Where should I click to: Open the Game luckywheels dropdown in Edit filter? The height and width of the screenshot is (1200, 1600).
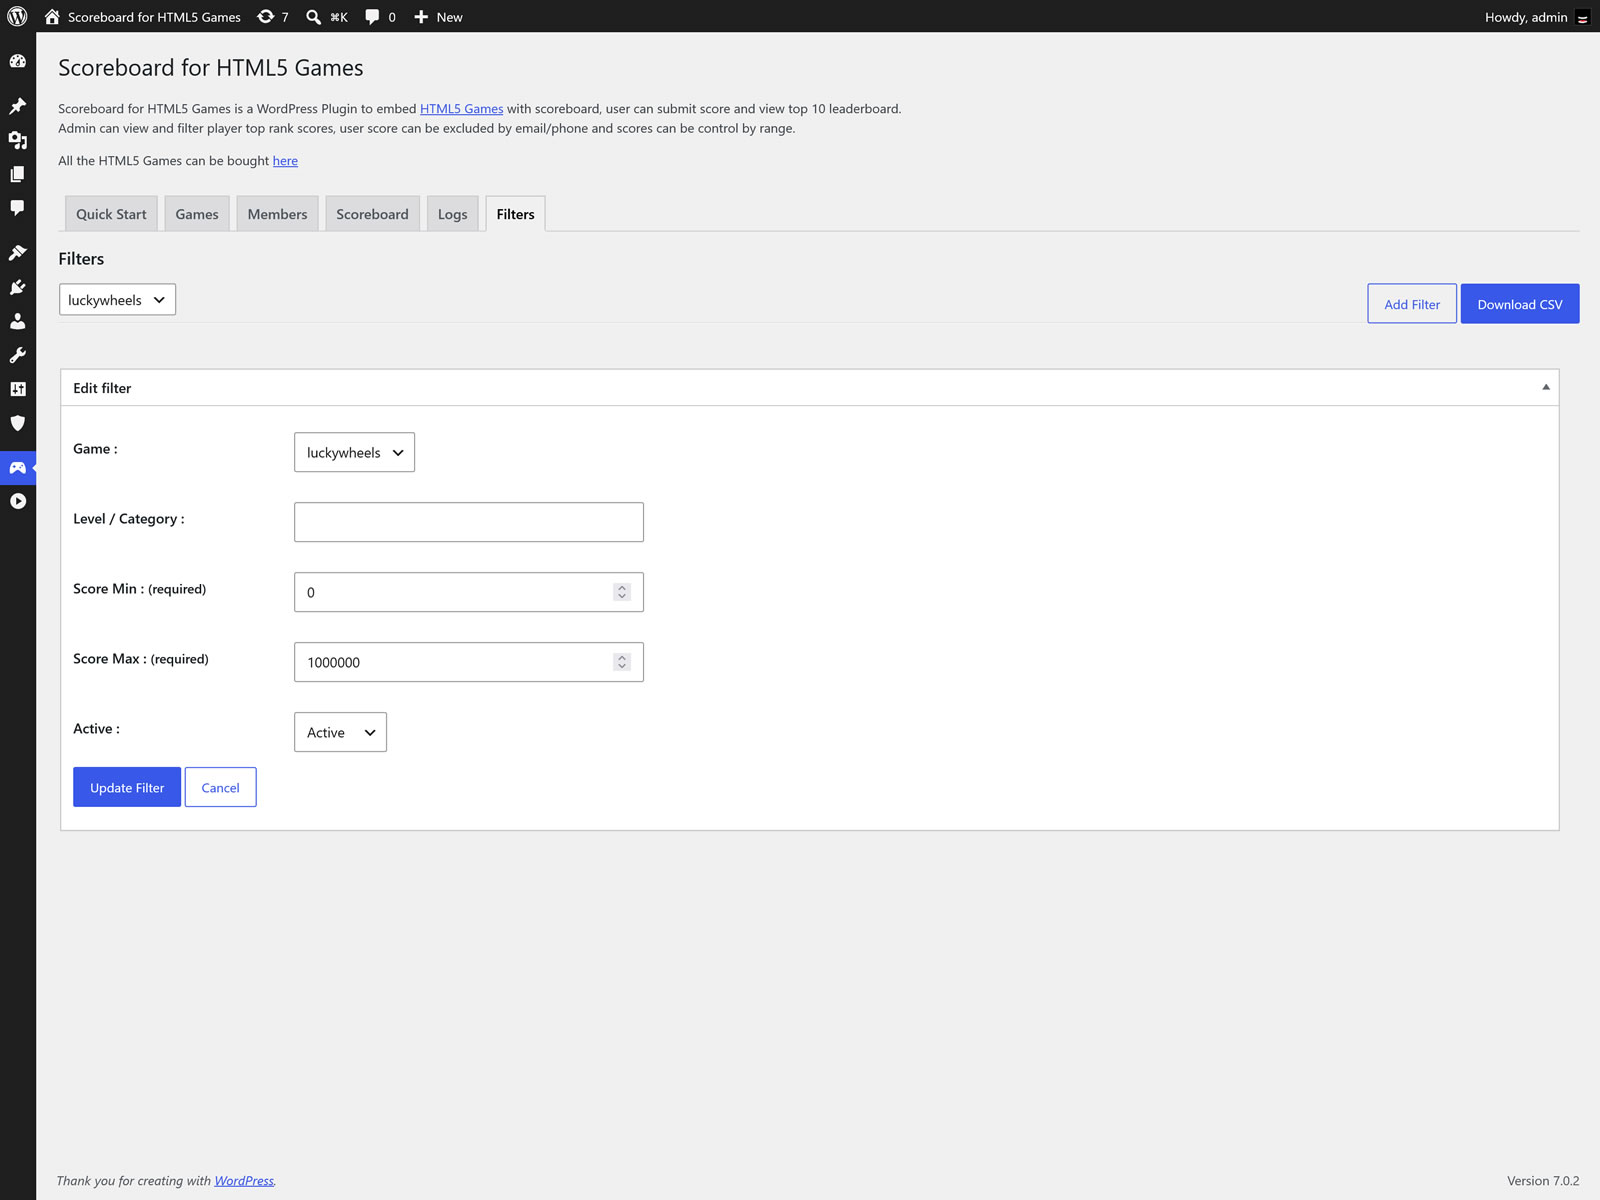tap(354, 452)
